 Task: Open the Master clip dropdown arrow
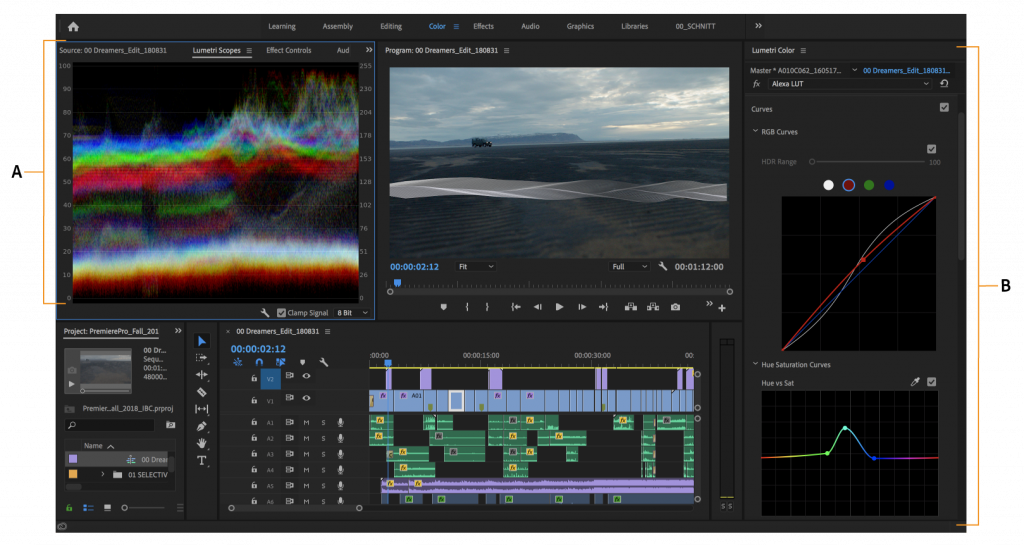(x=854, y=70)
